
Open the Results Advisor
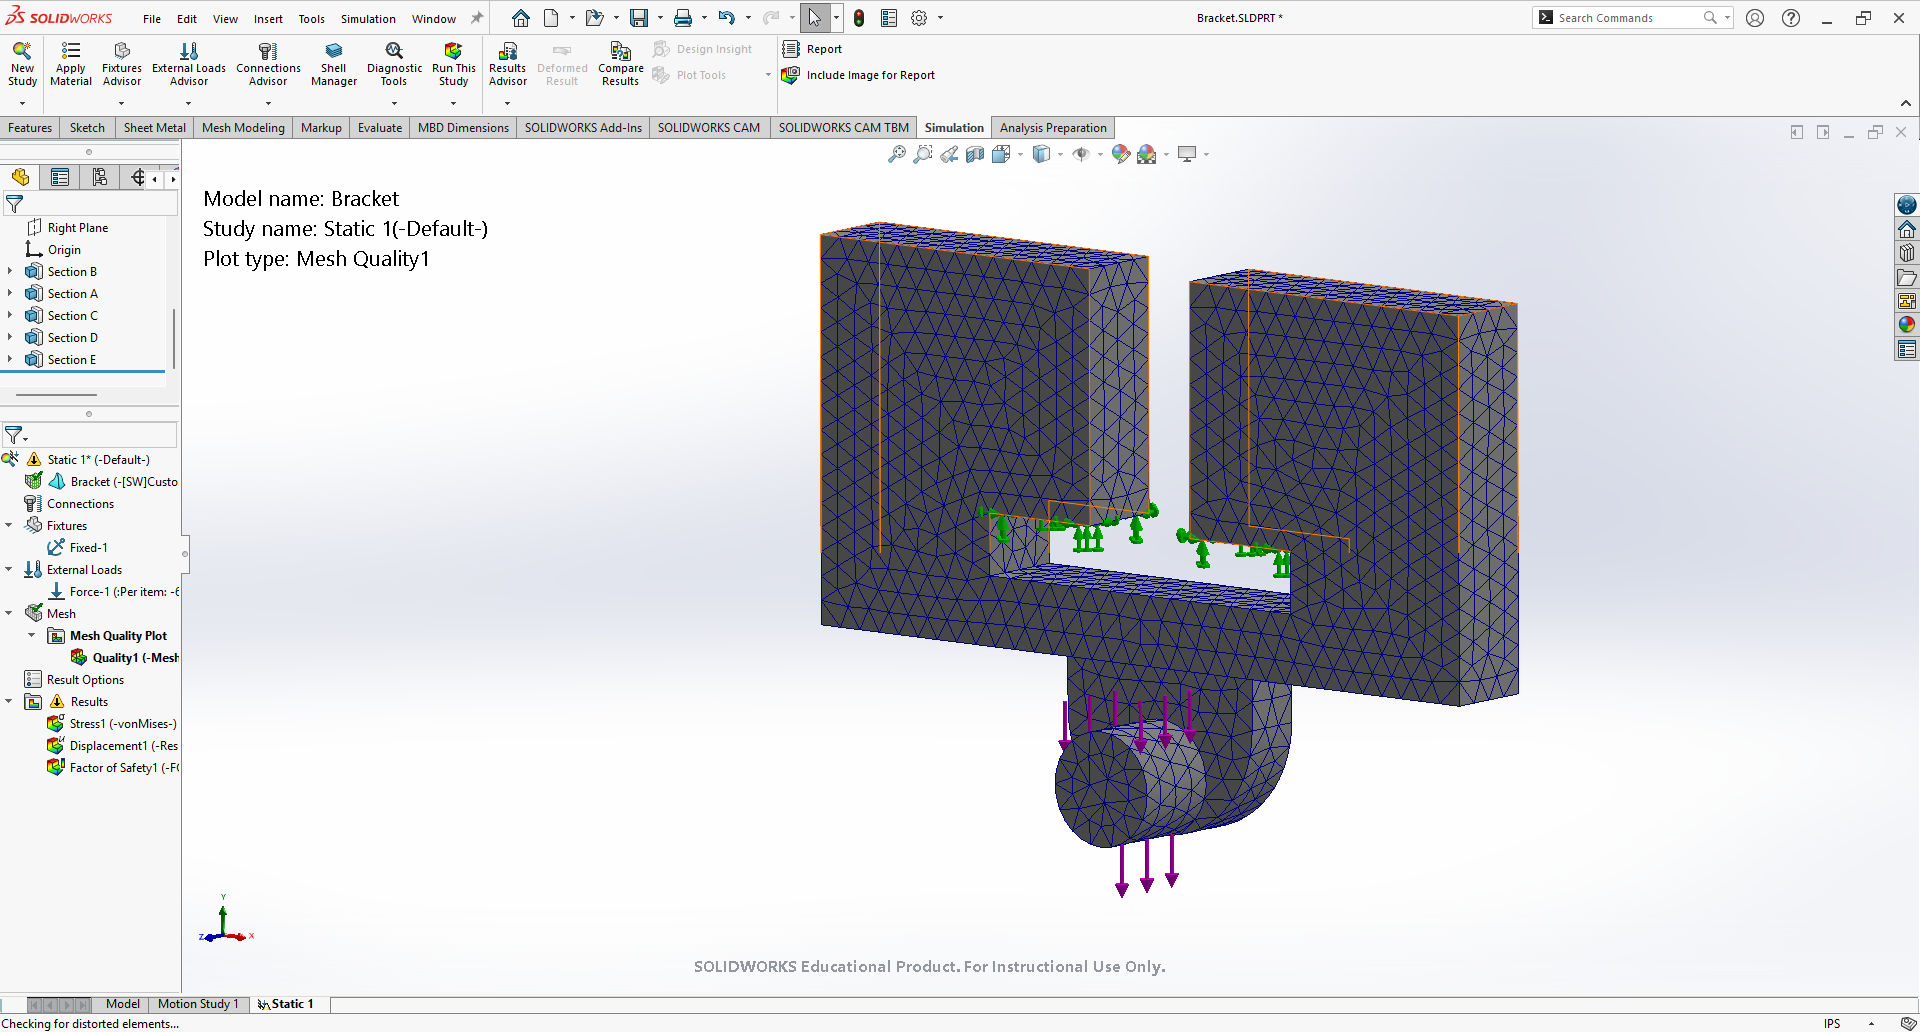(508, 64)
